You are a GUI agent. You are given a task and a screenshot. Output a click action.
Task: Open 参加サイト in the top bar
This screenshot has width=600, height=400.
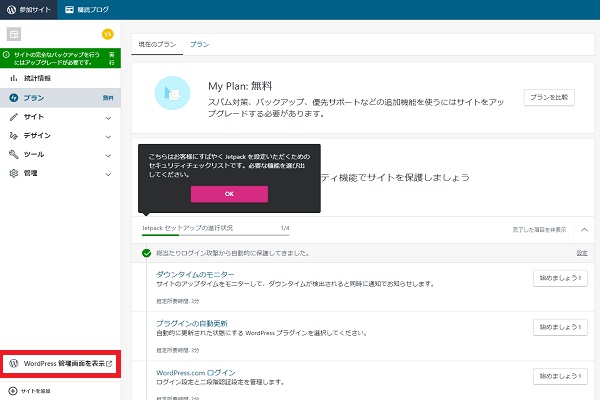pyautogui.click(x=29, y=10)
